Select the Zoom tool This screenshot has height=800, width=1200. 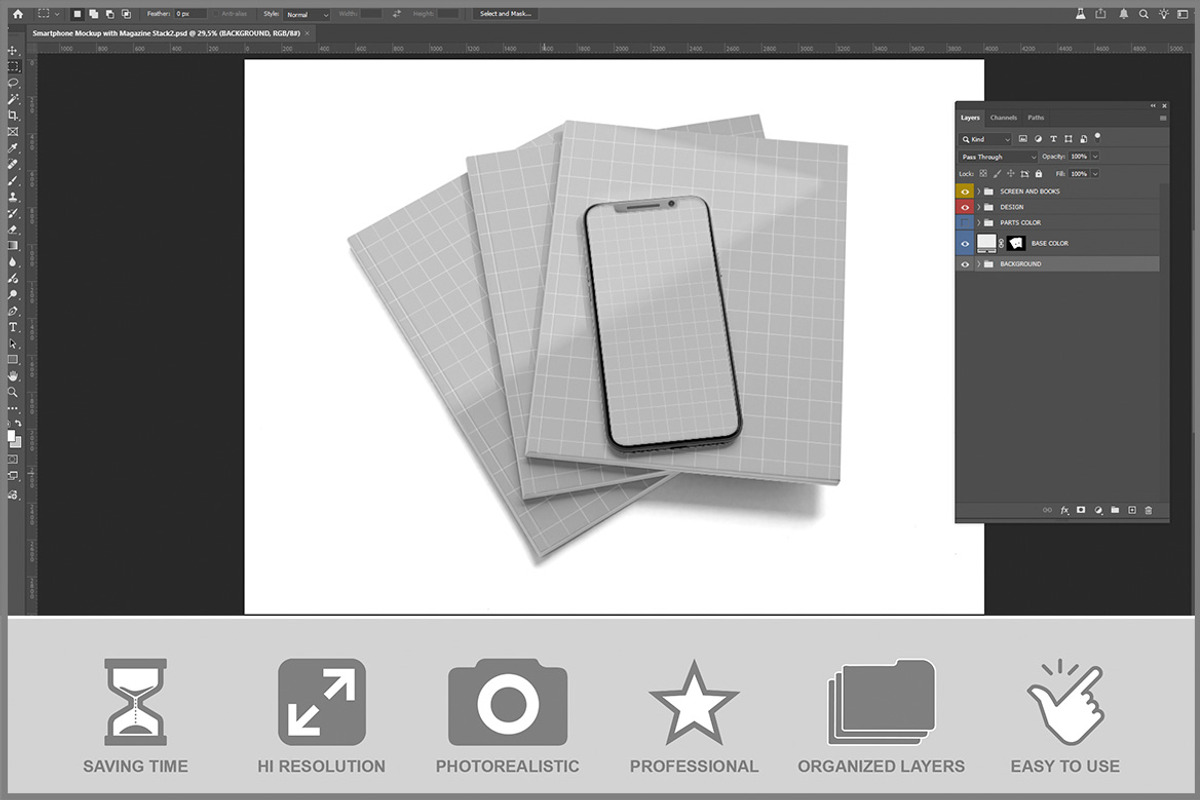tap(13, 392)
